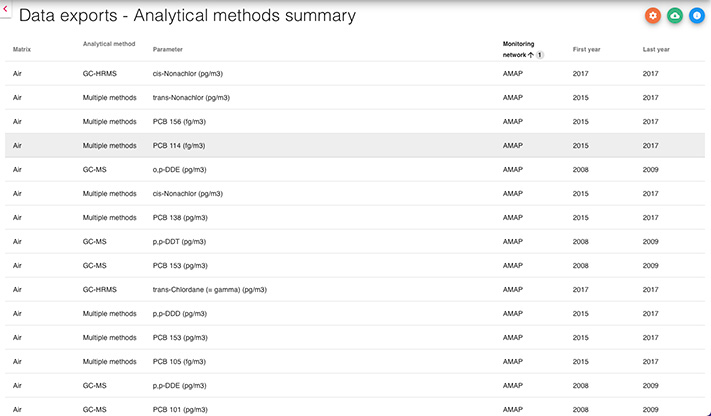Click the sort-order badge beside Monitoring network

[540, 55]
